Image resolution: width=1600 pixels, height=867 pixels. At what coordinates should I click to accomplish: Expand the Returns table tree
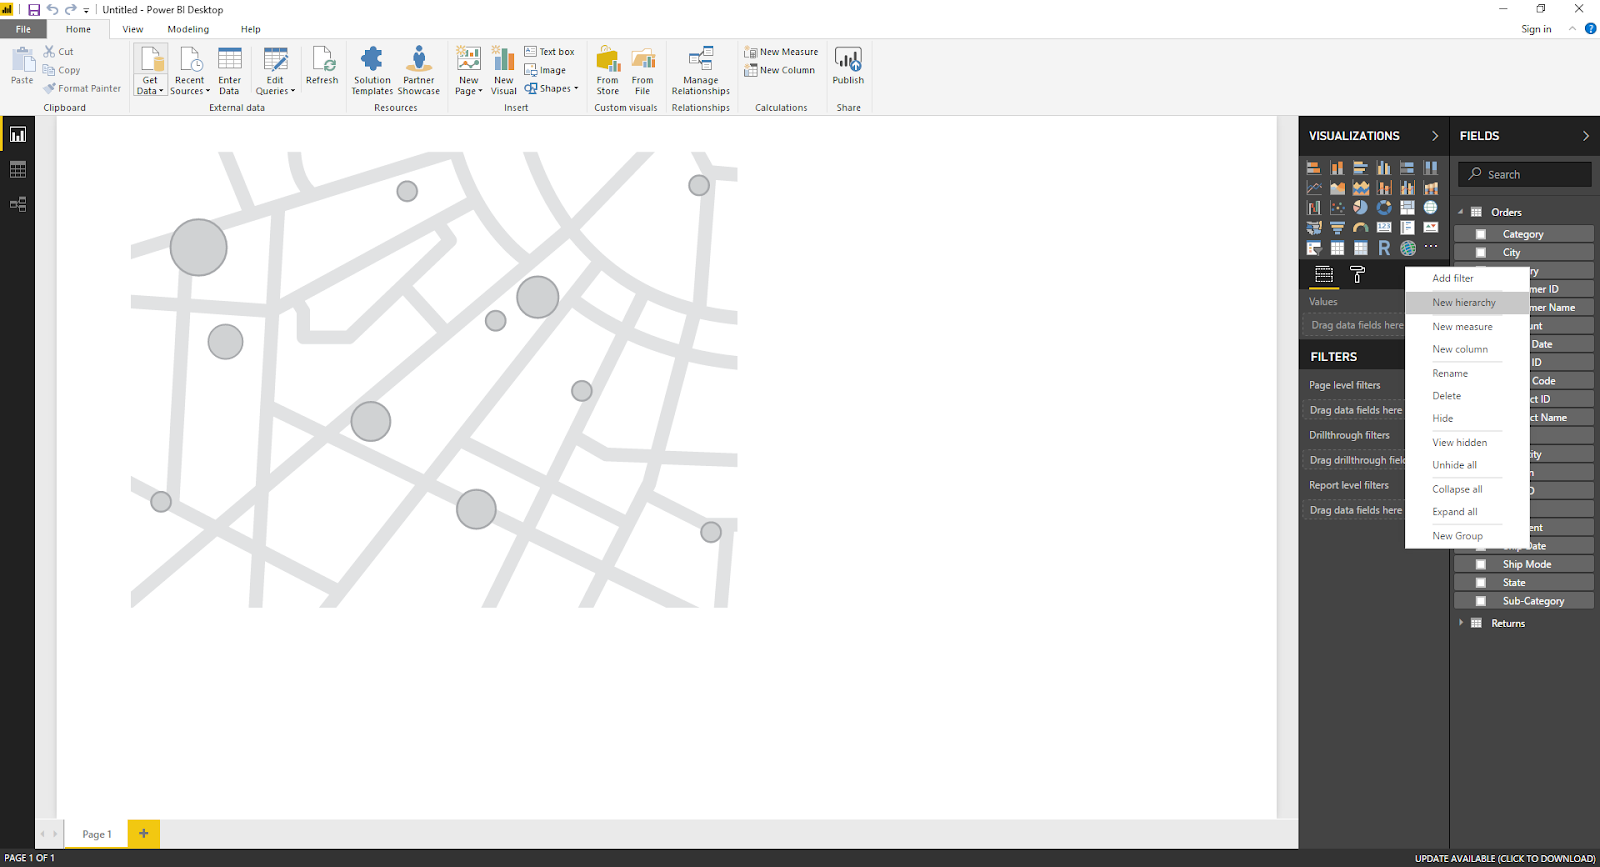1461,623
